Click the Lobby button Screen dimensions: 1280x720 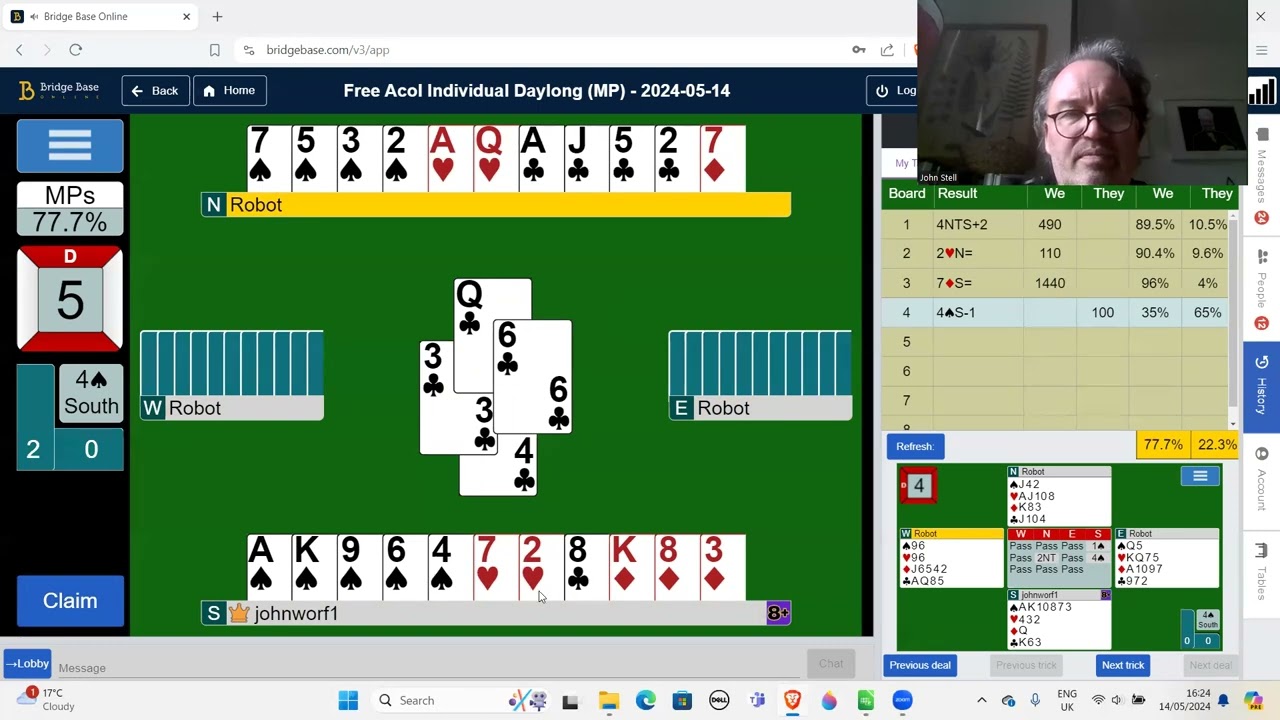26,663
